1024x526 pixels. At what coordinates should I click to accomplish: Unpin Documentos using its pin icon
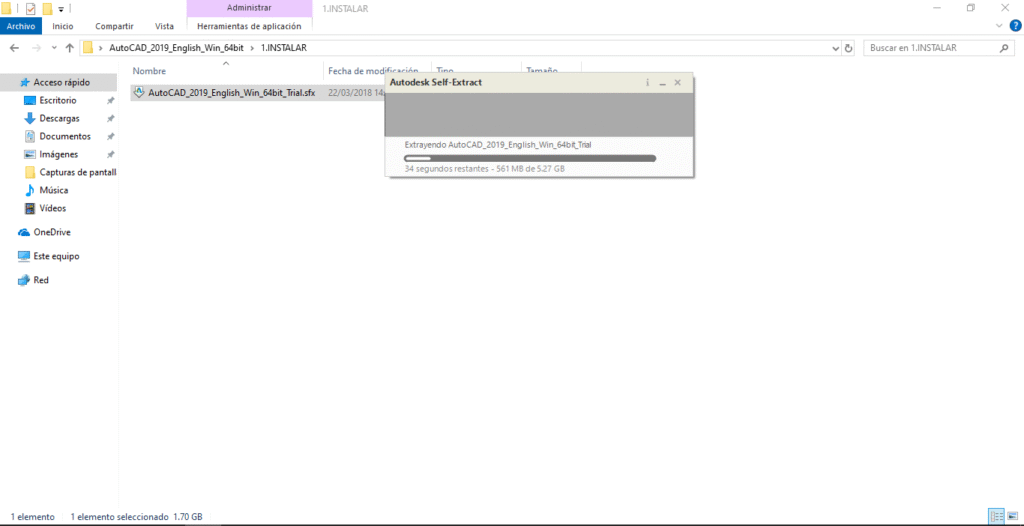coord(110,137)
